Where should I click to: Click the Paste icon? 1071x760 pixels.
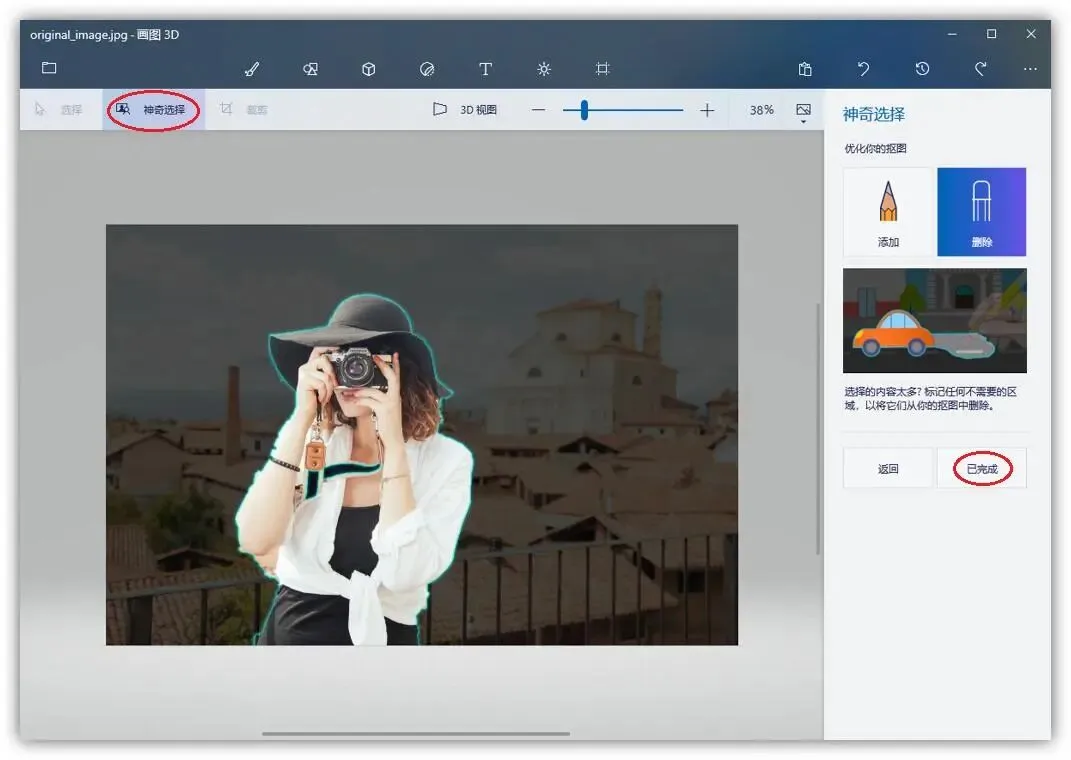[x=805, y=69]
